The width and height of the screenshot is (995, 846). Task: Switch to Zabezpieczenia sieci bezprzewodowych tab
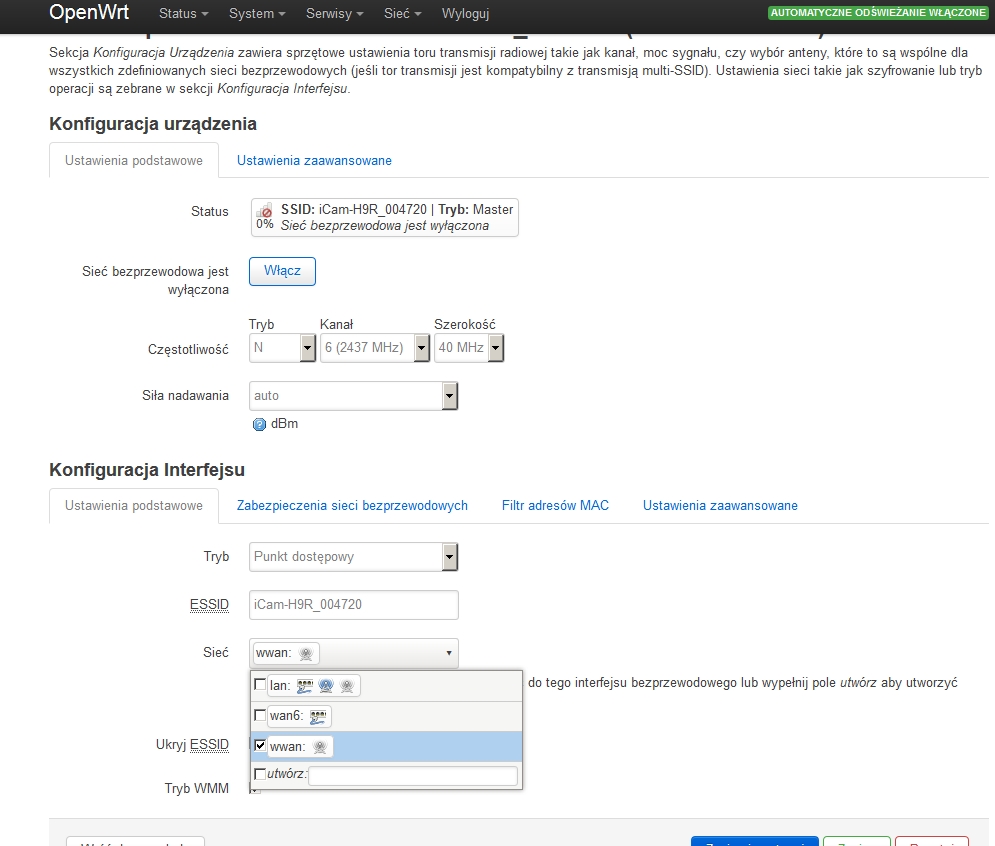tap(352, 506)
